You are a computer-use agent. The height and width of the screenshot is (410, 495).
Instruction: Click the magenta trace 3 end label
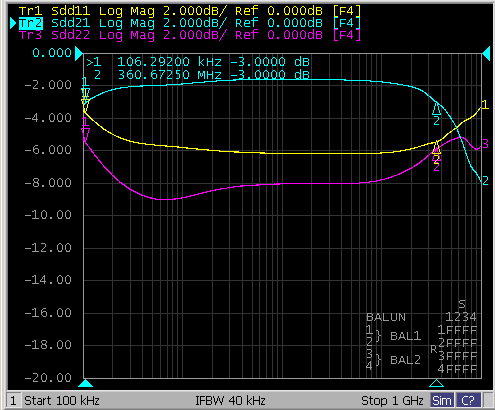(485, 144)
